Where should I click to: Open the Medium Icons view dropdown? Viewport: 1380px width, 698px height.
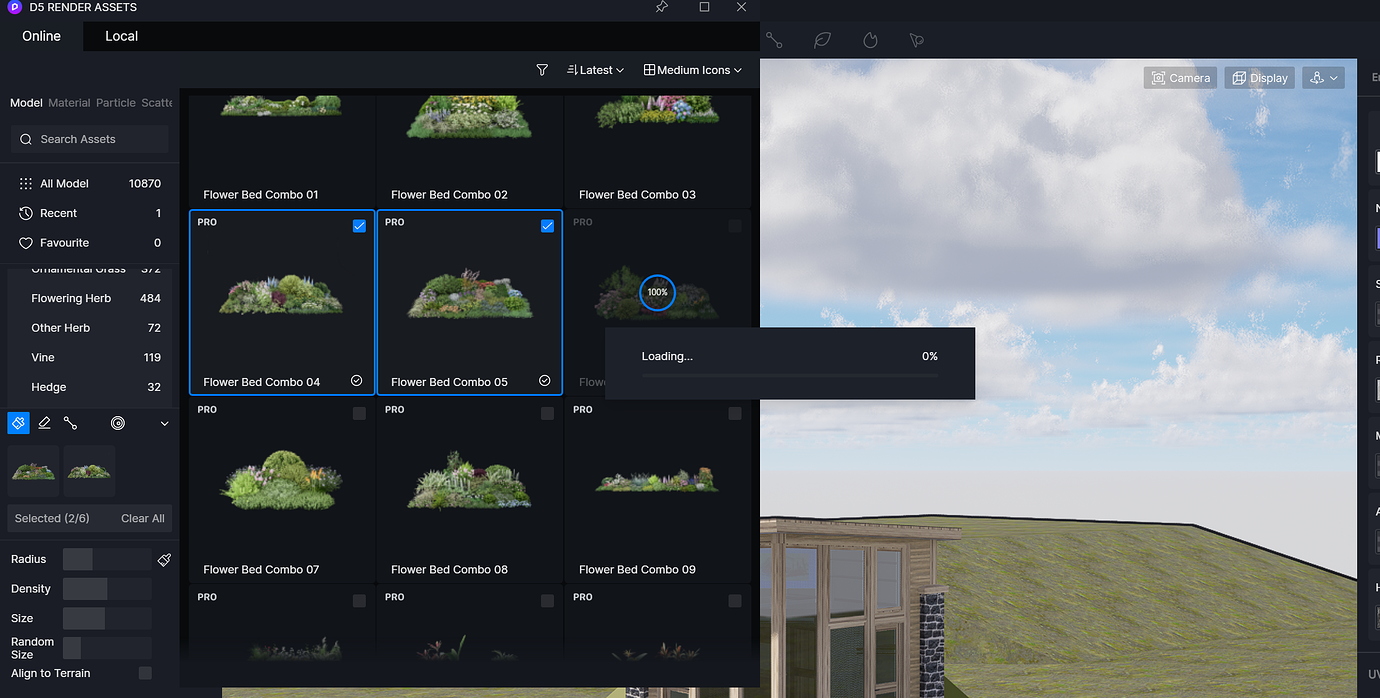(692, 70)
